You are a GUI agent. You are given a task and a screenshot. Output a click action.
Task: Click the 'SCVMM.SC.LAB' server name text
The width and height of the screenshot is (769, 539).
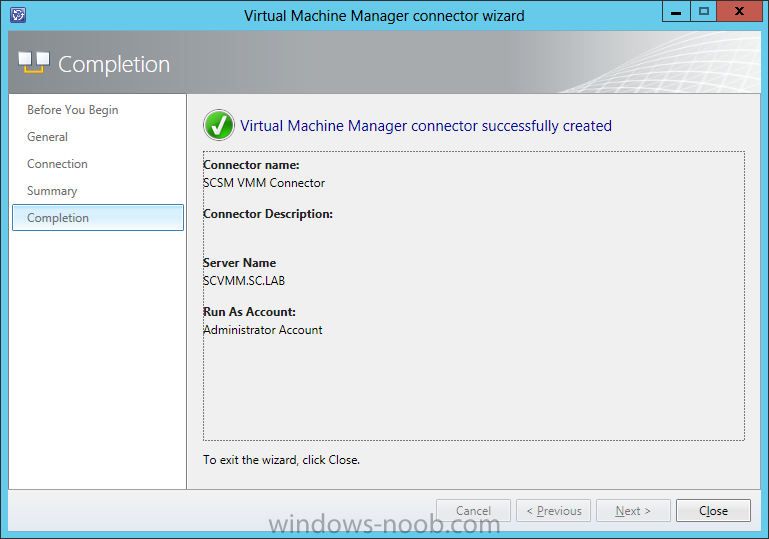click(244, 281)
